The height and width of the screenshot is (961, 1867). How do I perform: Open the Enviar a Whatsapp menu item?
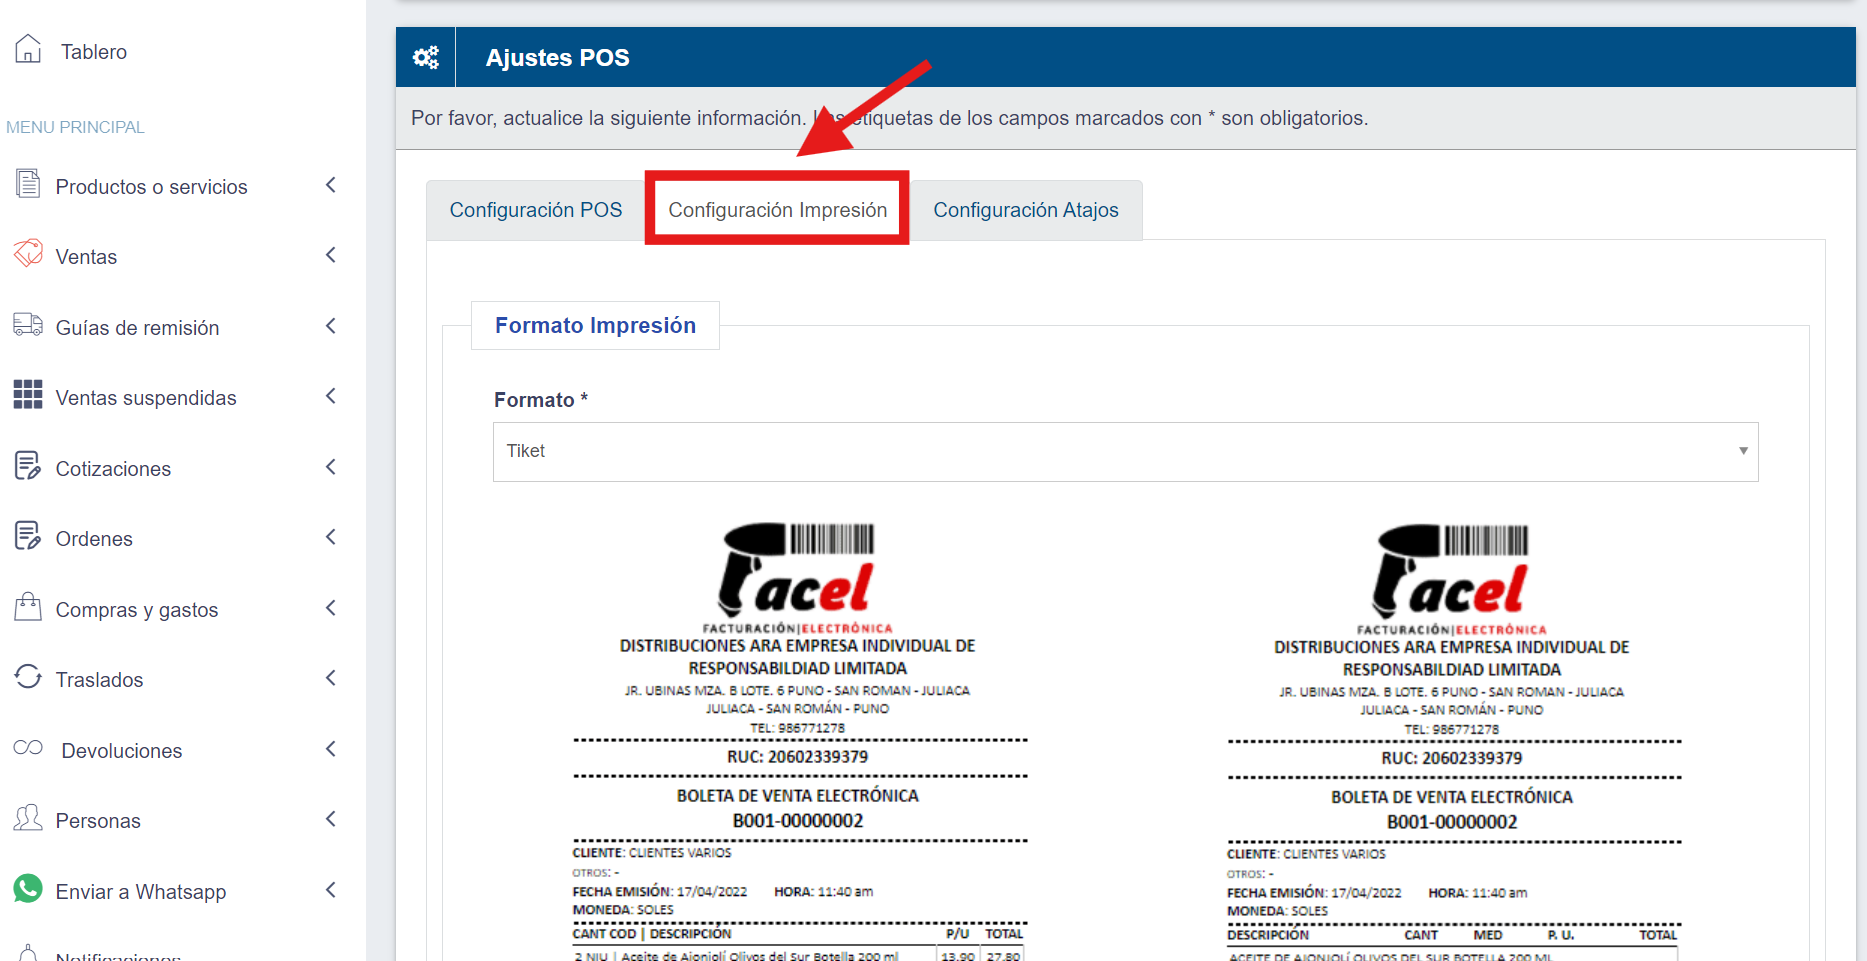click(141, 891)
